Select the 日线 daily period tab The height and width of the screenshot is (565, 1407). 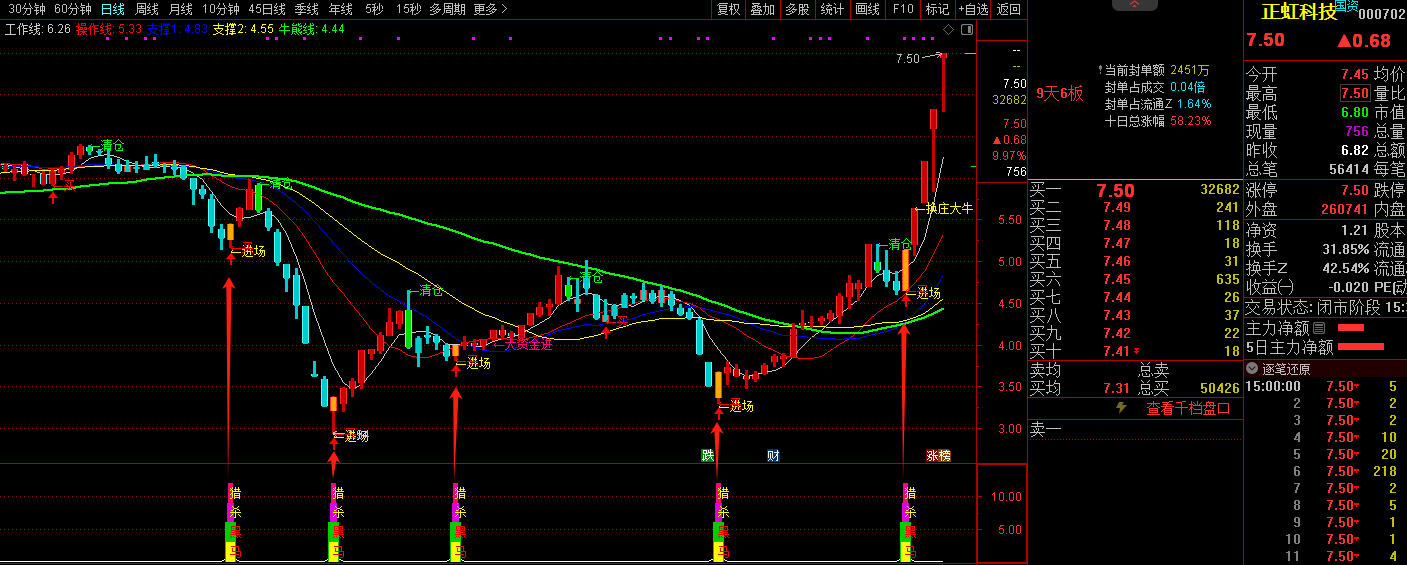tap(113, 9)
